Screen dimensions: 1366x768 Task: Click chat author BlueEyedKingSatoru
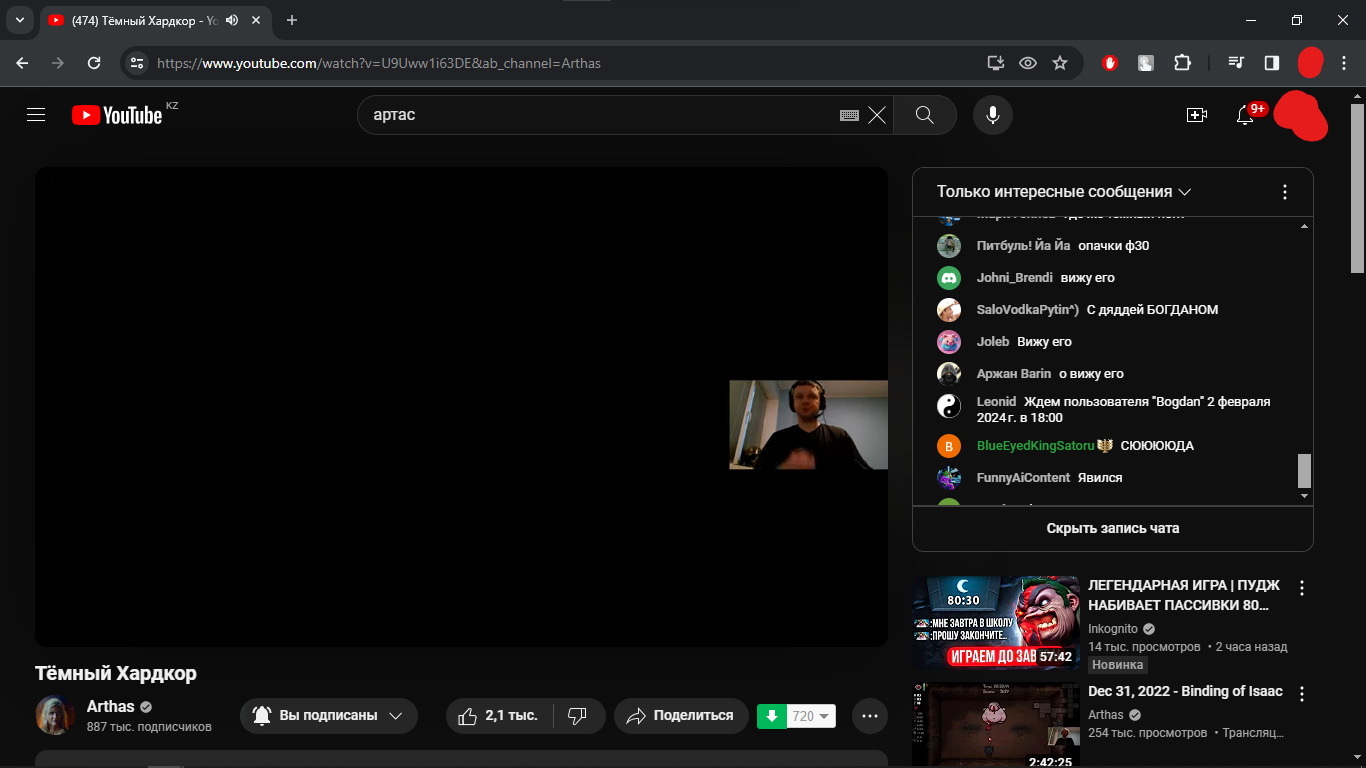tap(1036, 446)
